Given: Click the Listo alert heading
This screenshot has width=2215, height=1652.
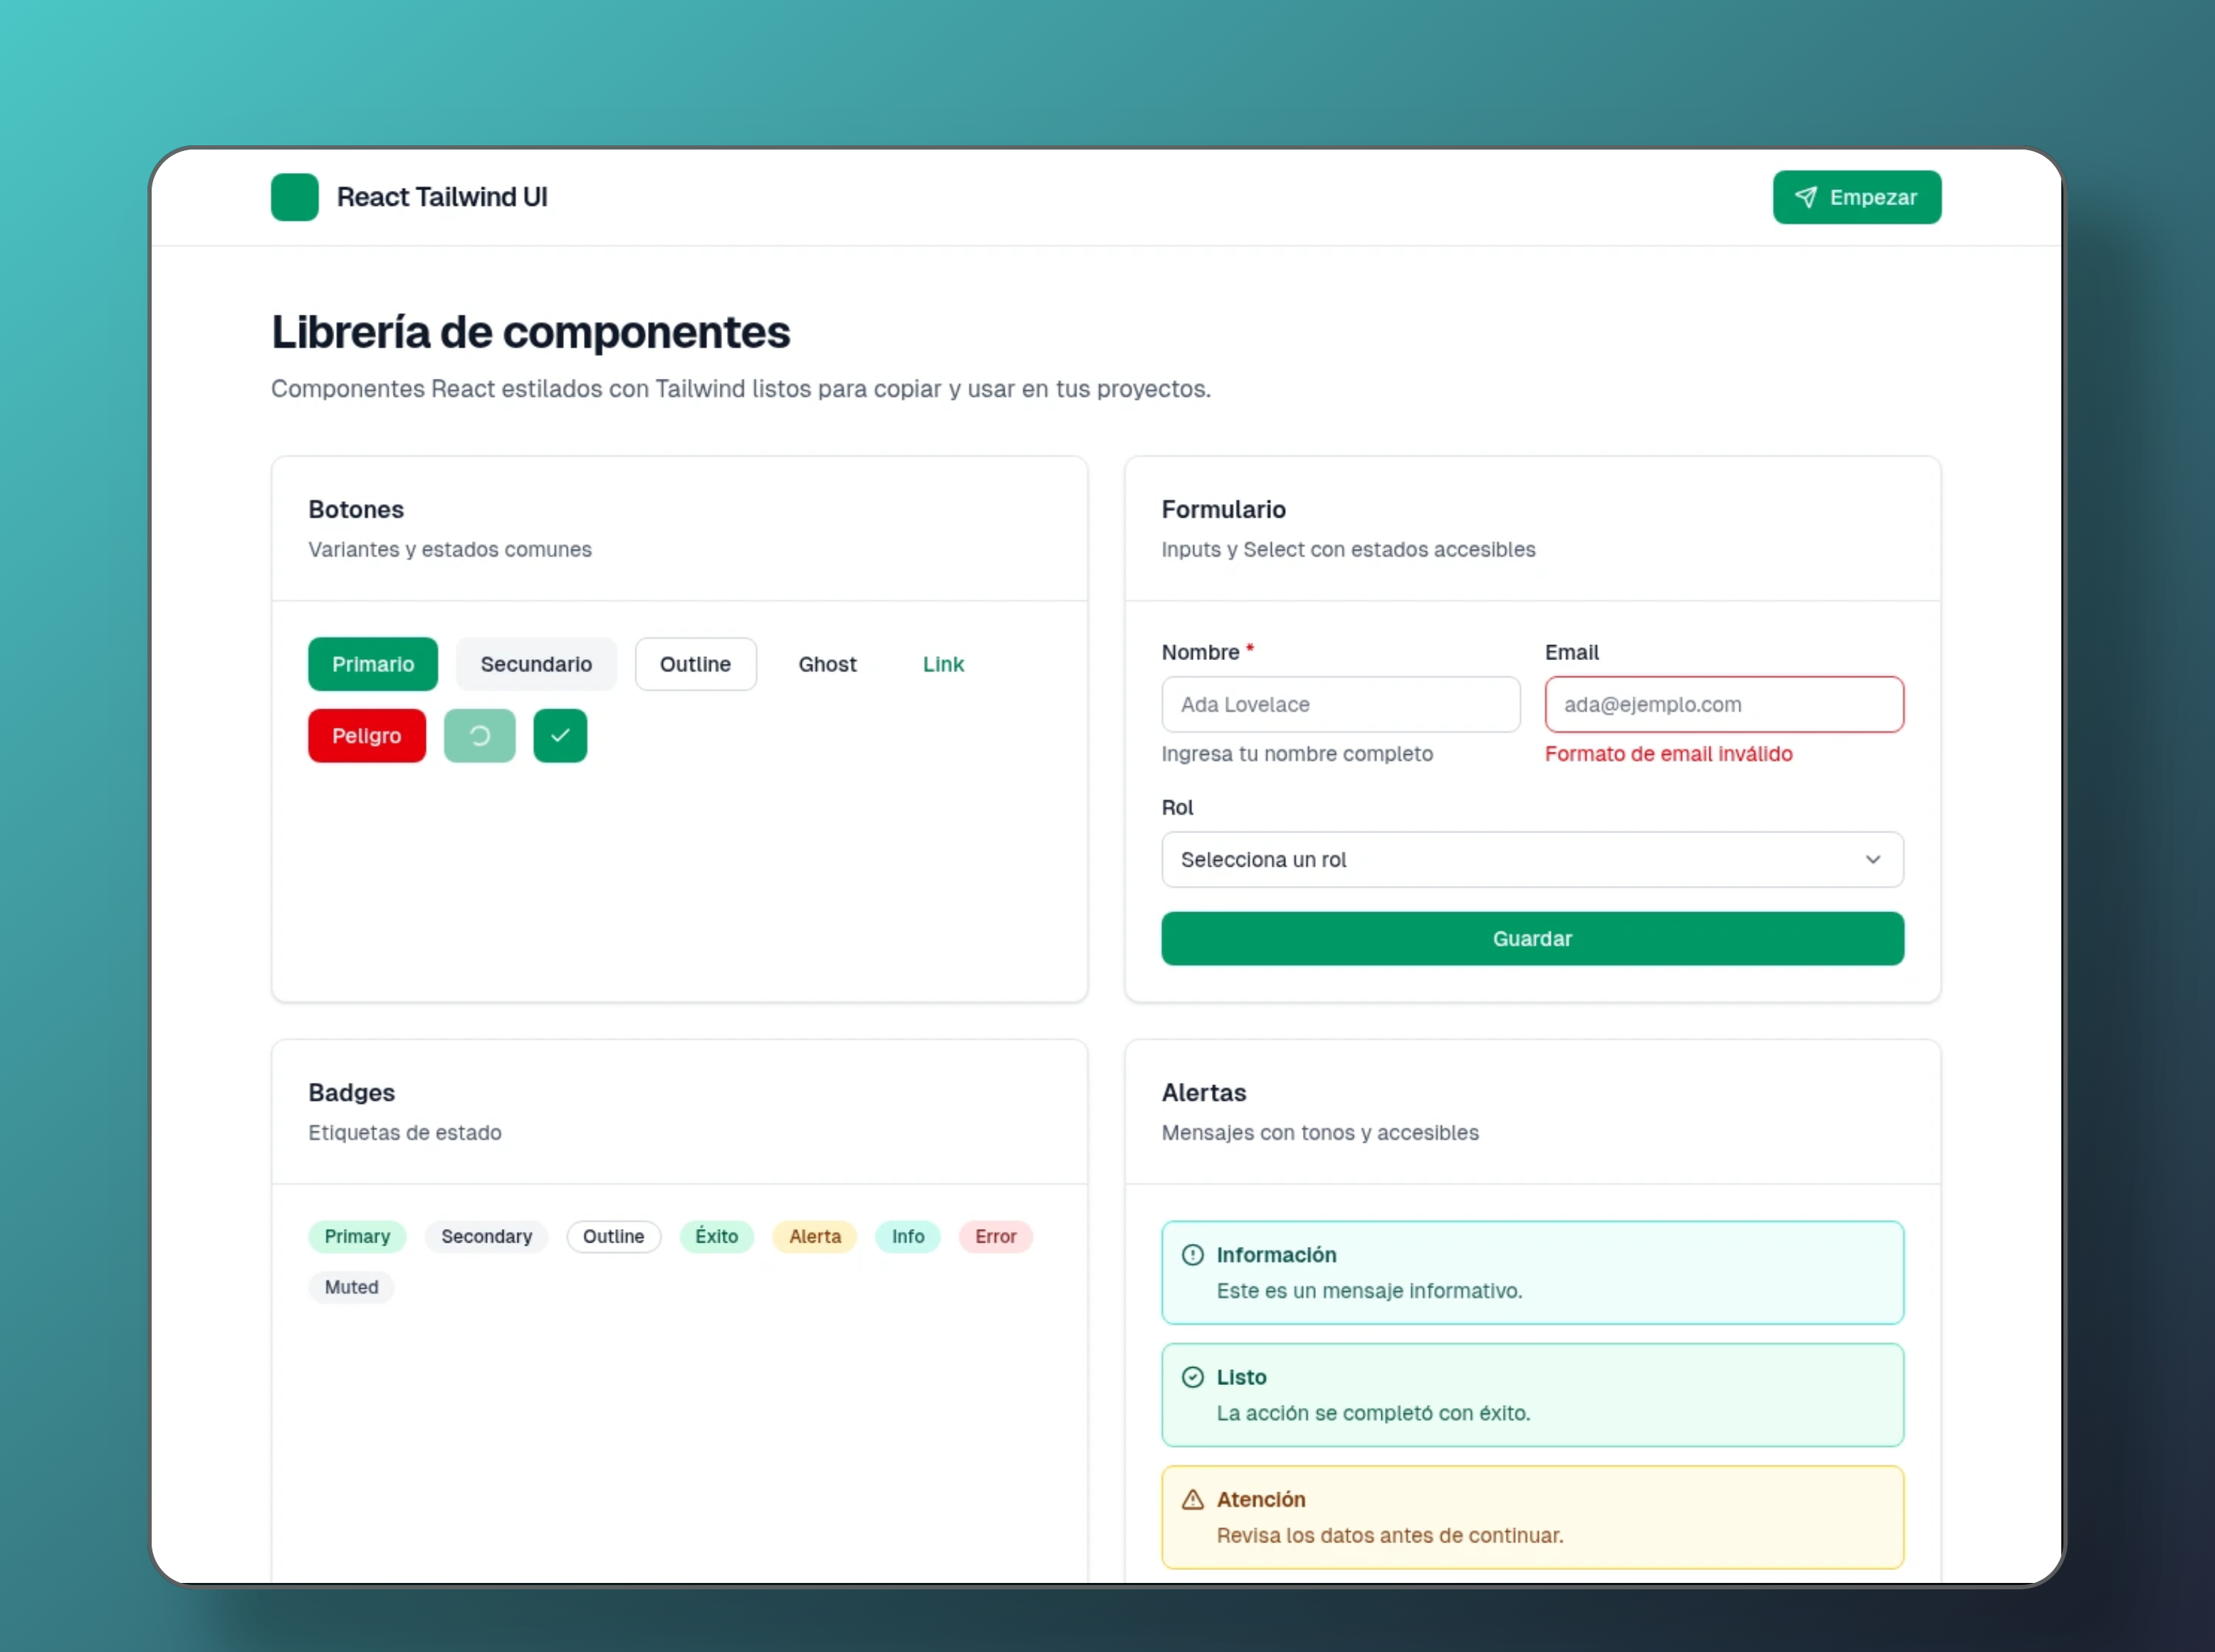Looking at the screenshot, I should pyautogui.click(x=1241, y=1377).
